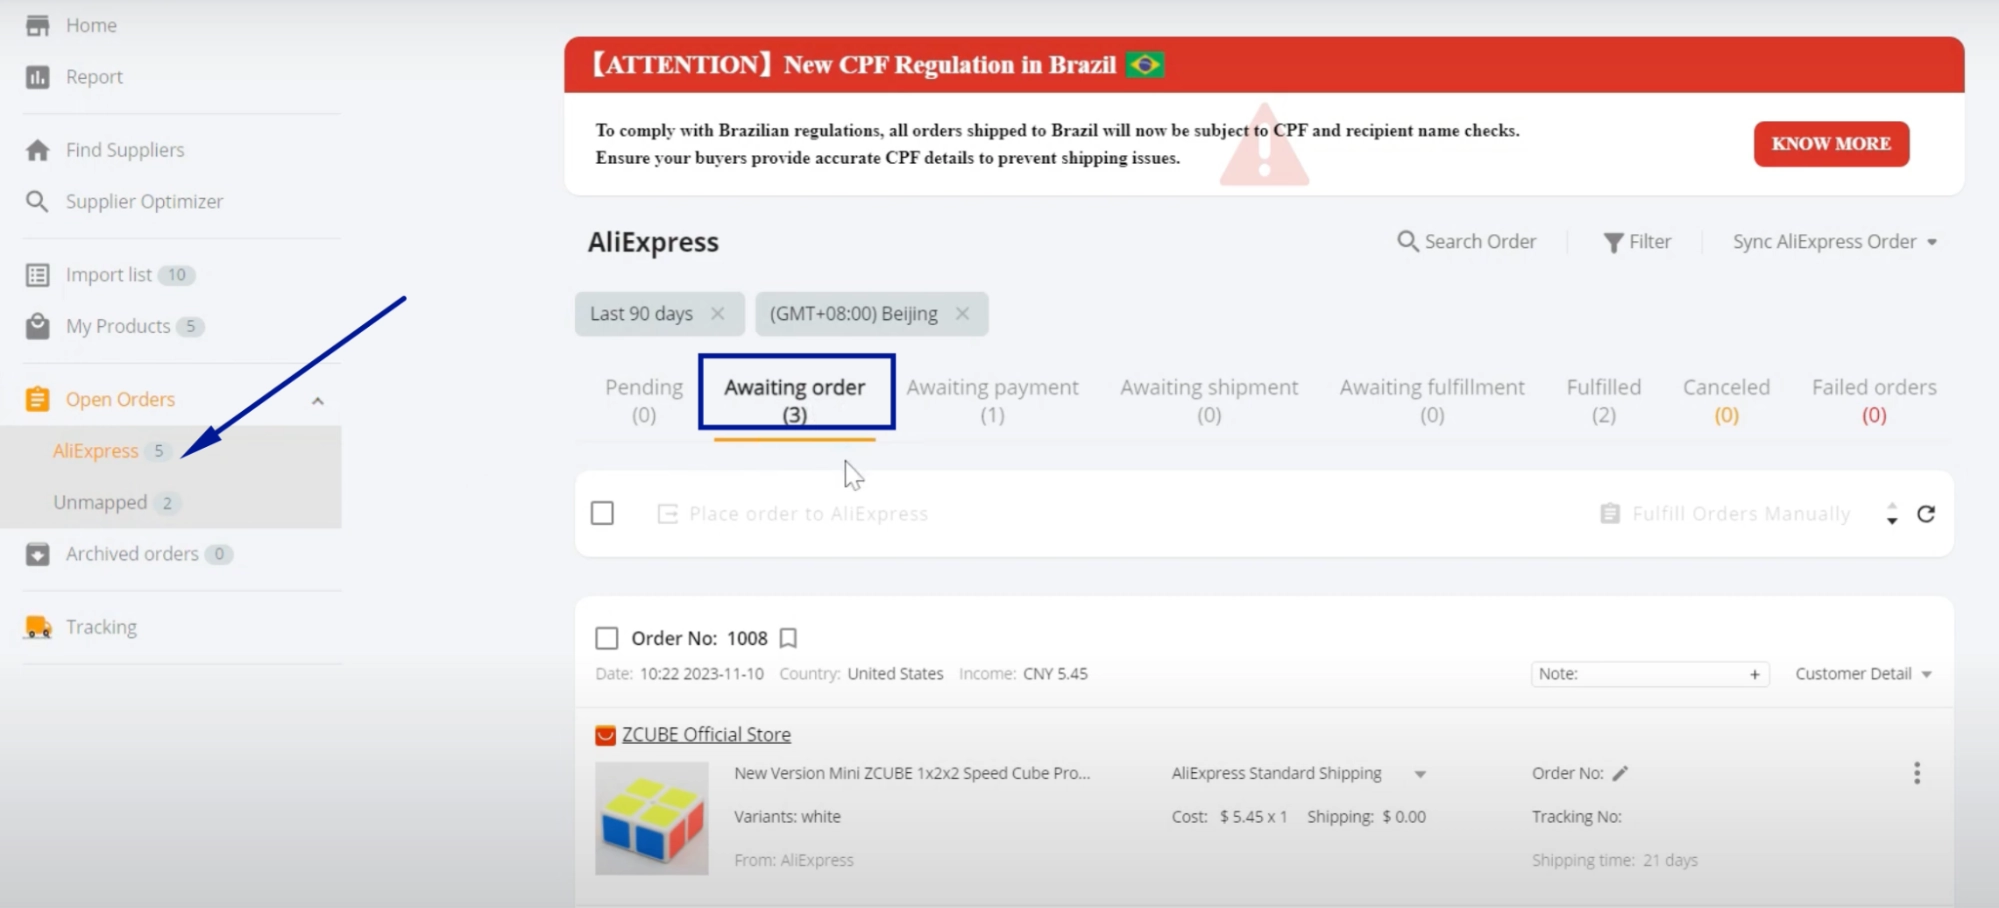The width and height of the screenshot is (1999, 908).
Task: Open AliExpress Standard Shipping dropdown
Action: [x=1420, y=774]
